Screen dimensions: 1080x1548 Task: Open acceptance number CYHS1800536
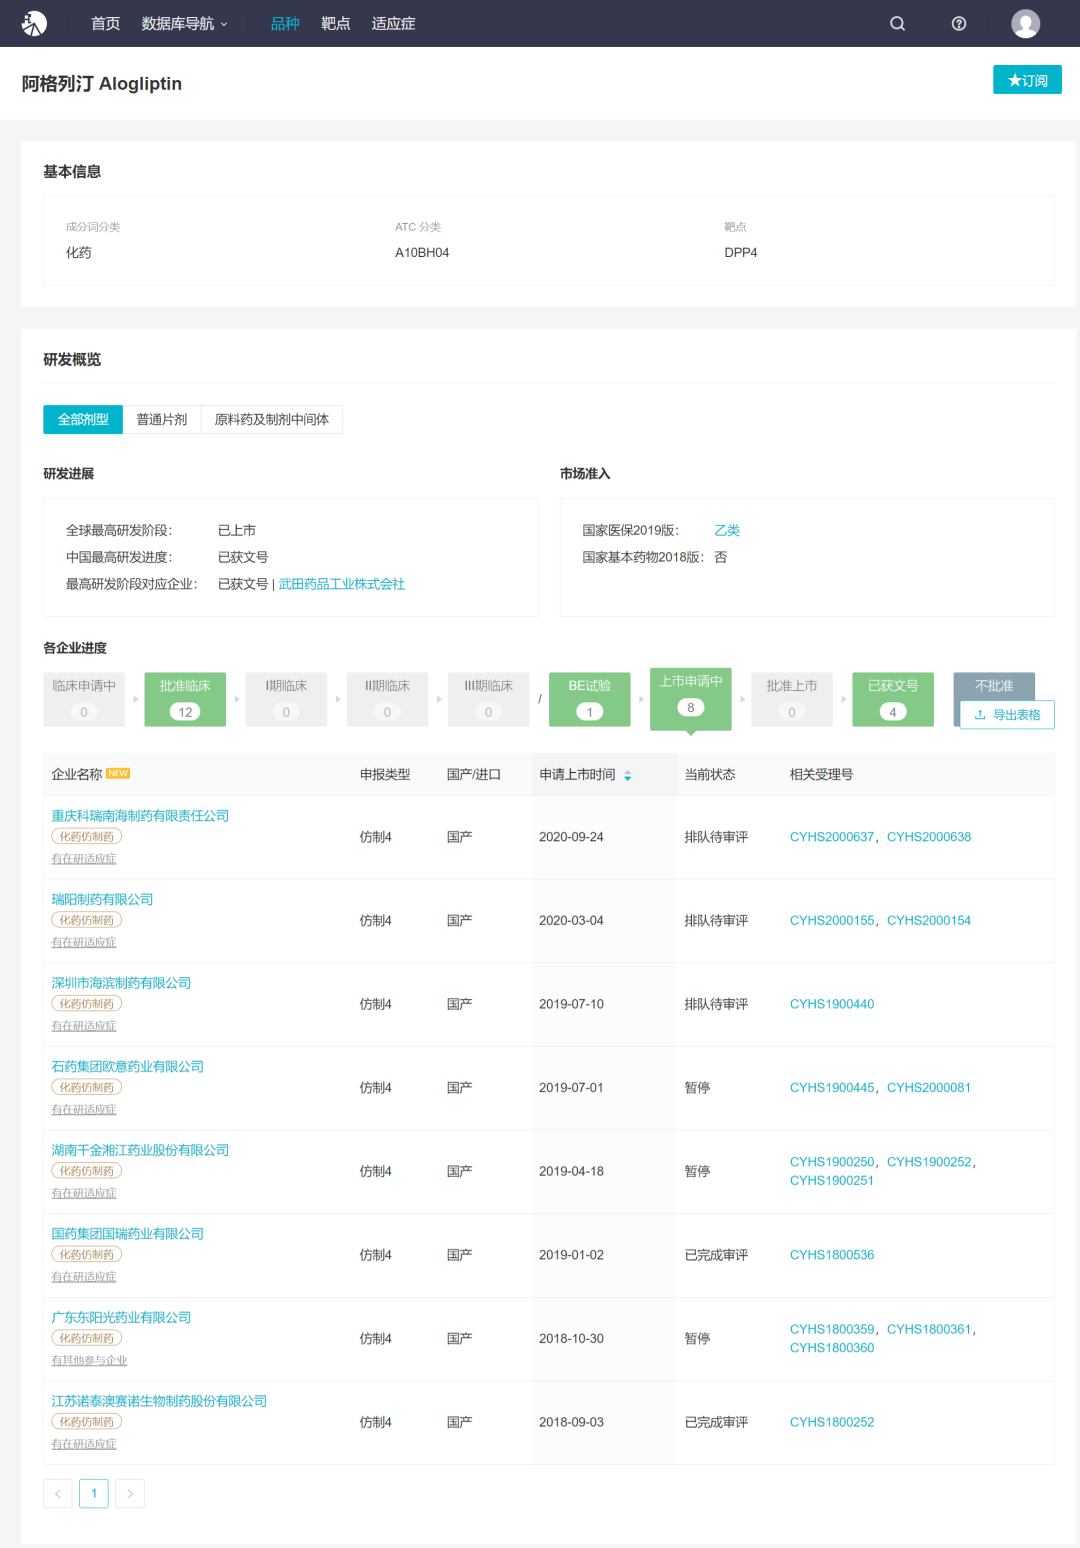pos(832,1255)
